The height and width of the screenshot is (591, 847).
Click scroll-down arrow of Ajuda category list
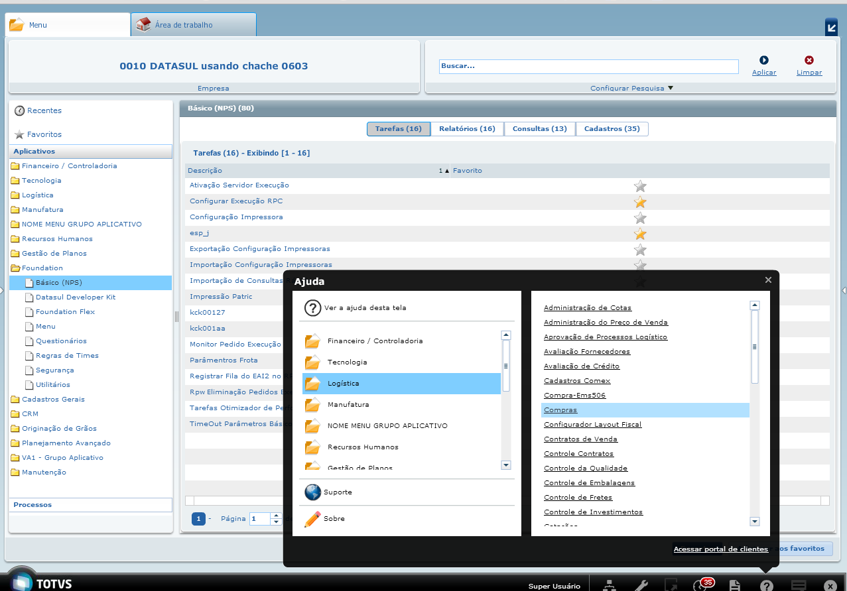pyautogui.click(x=506, y=465)
